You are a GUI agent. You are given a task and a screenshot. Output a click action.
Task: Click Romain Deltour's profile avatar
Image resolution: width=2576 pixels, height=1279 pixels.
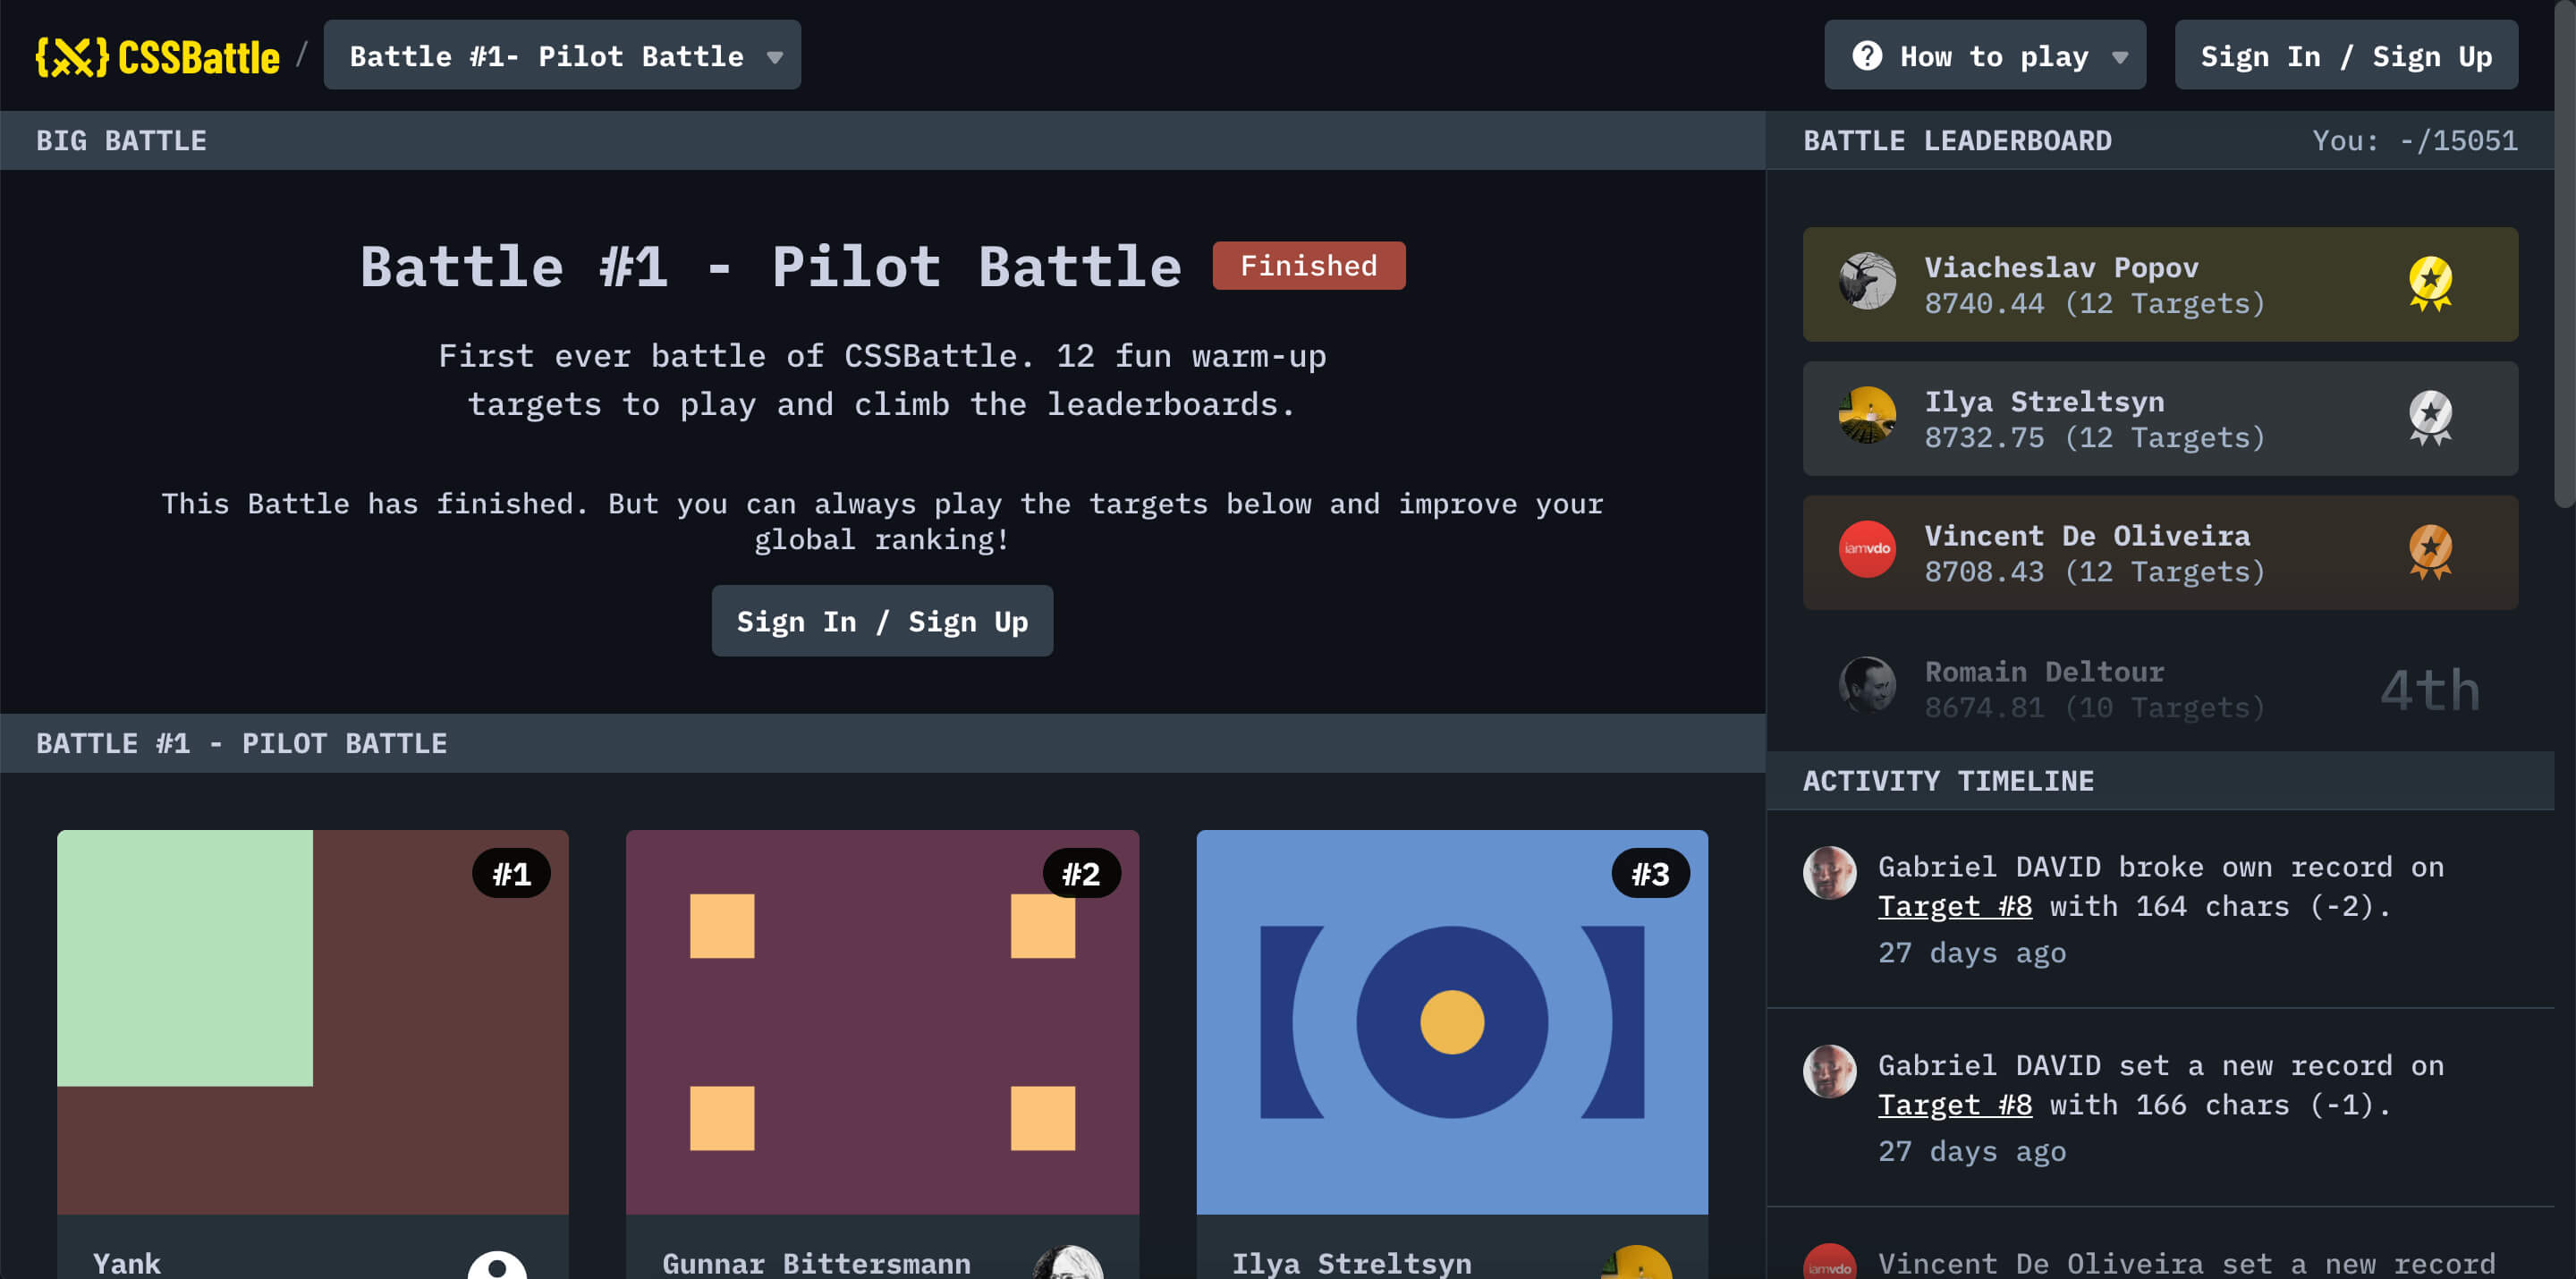click(x=1867, y=688)
